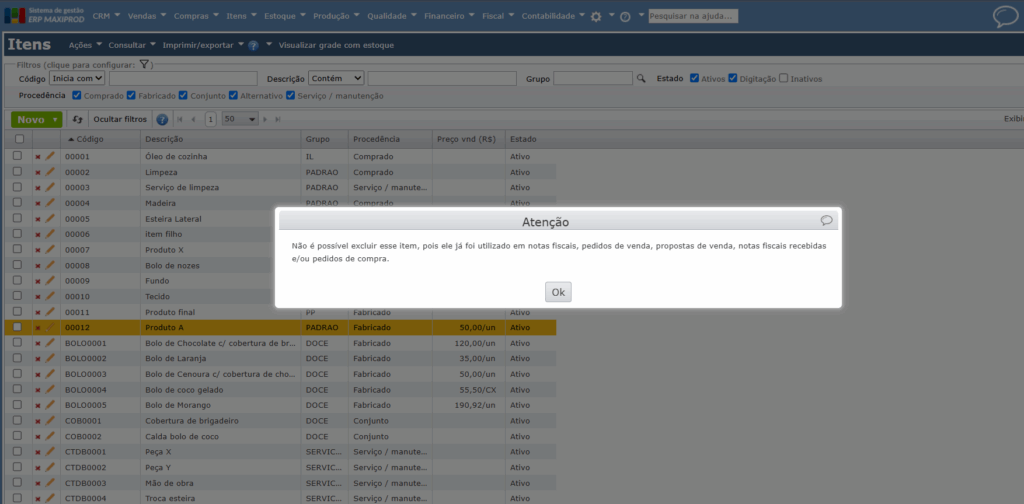Go to first page of grid

(180, 119)
